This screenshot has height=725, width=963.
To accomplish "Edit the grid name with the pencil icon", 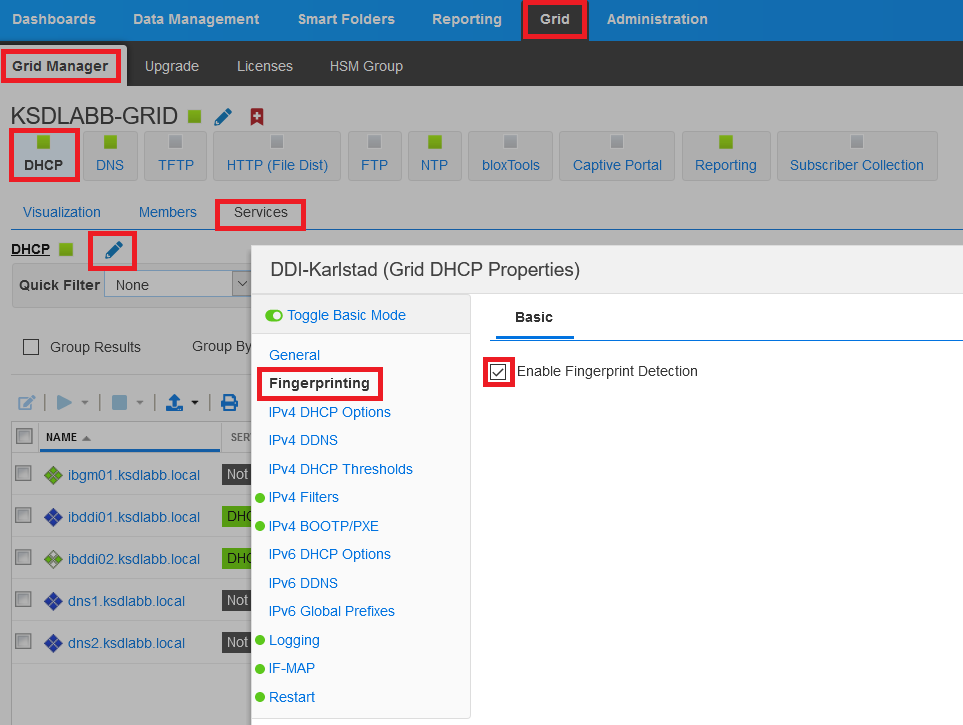I will (222, 116).
